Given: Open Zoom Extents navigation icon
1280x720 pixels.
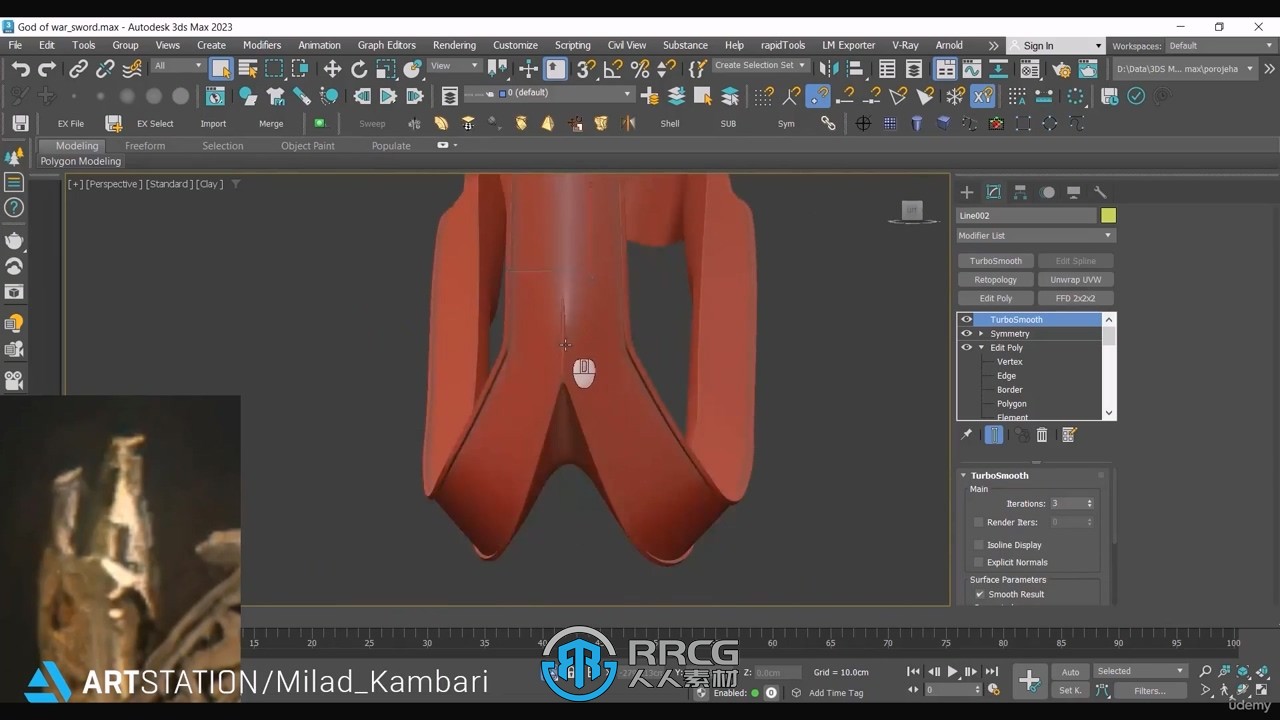Looking at the screenshot, I should tap(1243, 671).
